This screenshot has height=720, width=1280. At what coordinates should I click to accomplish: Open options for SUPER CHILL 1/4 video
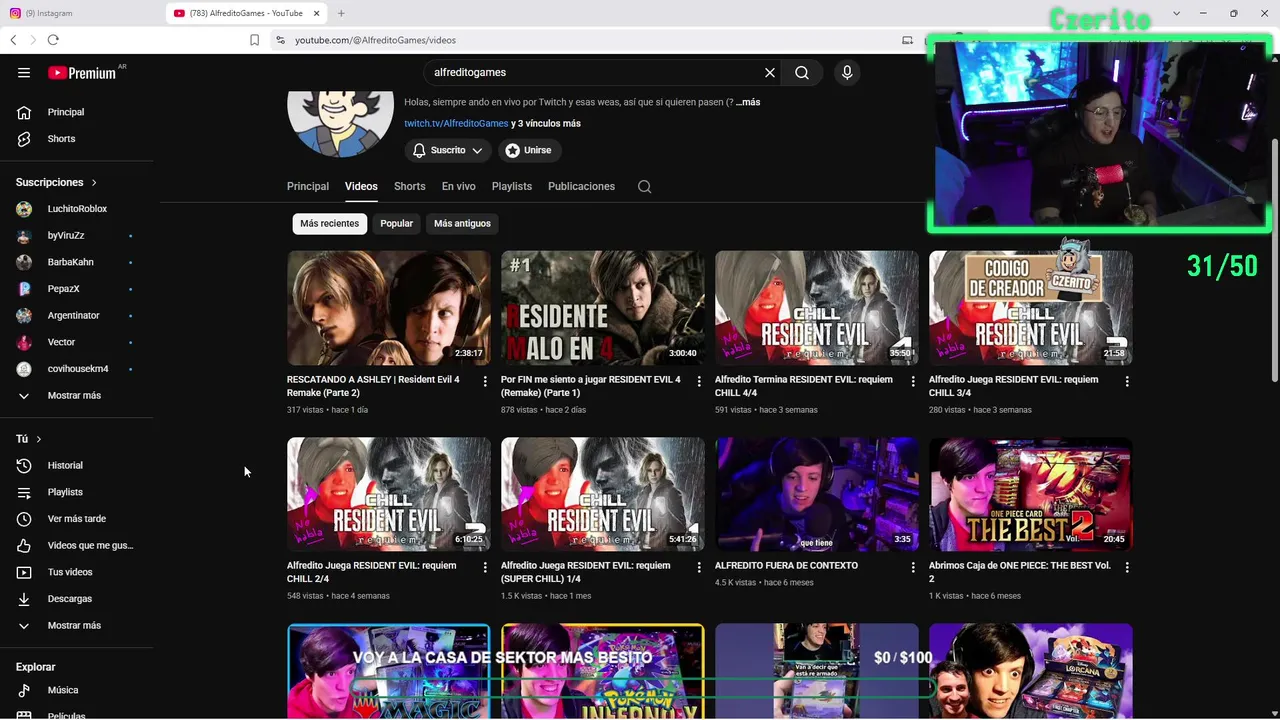coord(699,567)
